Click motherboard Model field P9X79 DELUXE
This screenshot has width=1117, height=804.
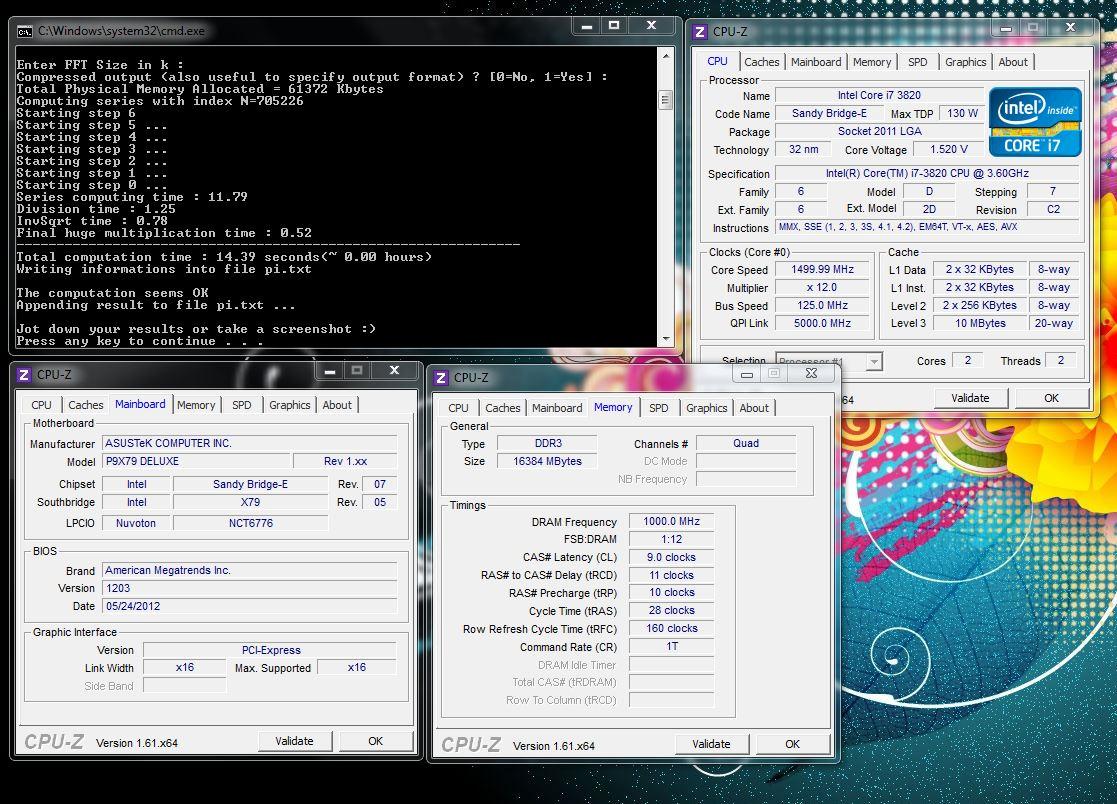[x=197, y=461]
